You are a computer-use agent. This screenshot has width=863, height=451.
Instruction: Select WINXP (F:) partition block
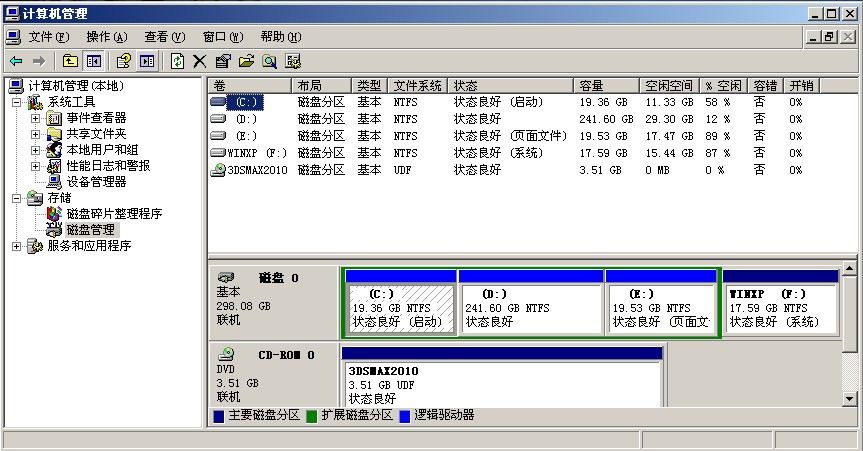pos(780,303)
